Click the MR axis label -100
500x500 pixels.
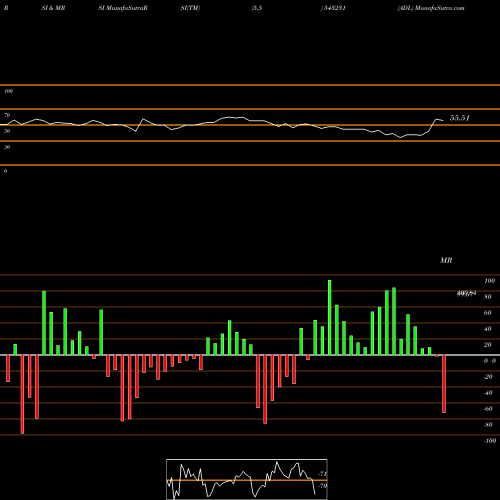click(490, 441)
